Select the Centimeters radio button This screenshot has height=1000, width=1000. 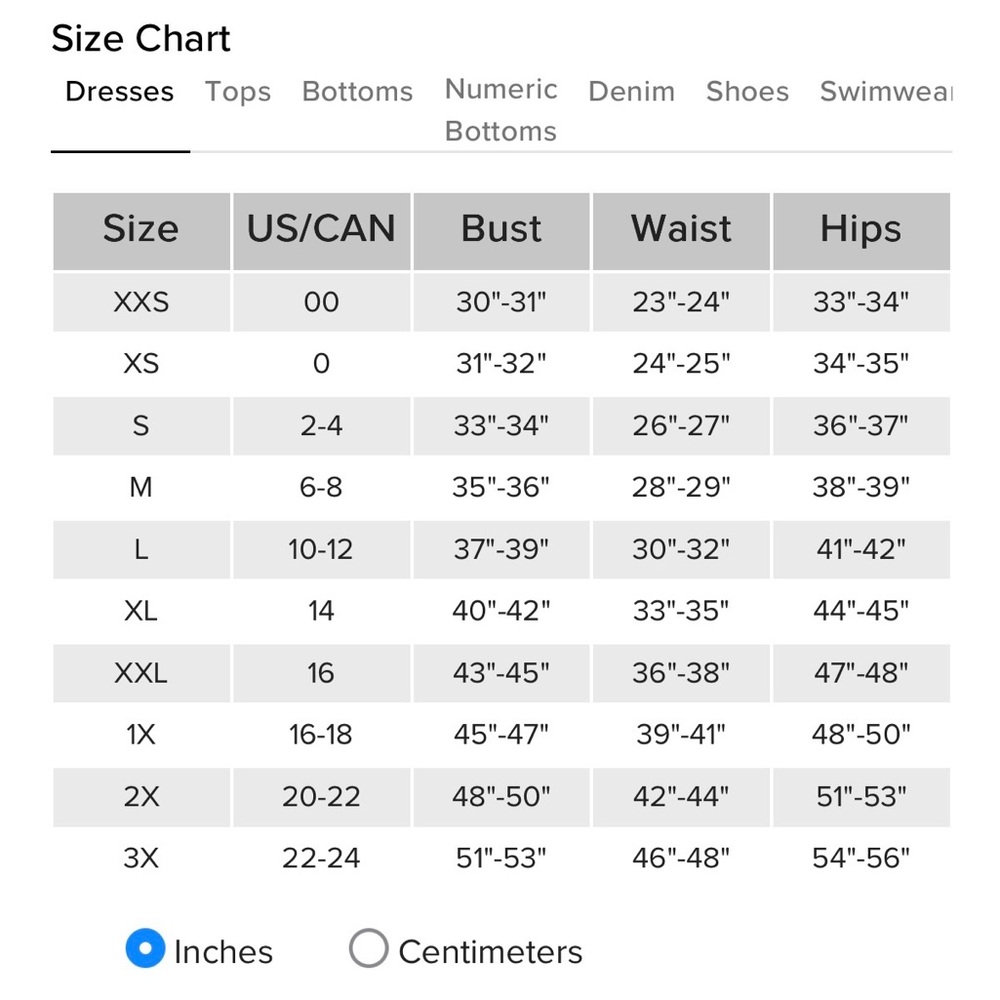click(369, 948)
